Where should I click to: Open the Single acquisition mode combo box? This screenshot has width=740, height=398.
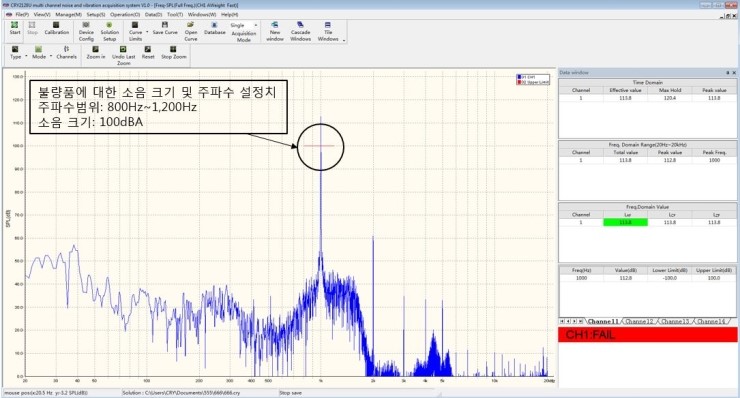[244, 25]
